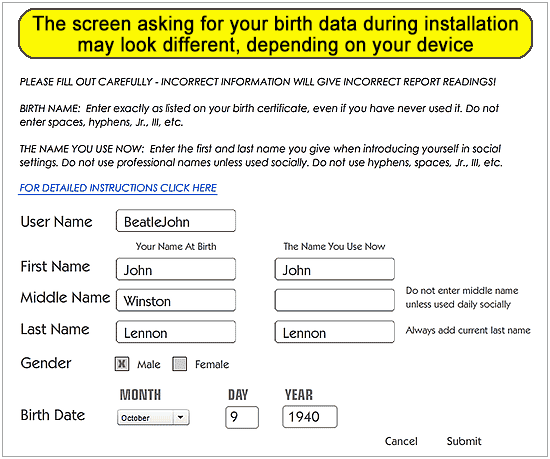Viewport: 550px width, 459px height.
Task: Click the Male label text
Action: 149,365
